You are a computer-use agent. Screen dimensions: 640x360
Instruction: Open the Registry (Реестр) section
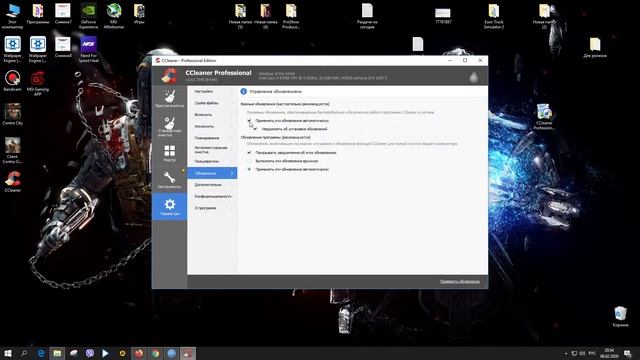tap(169, 153)
